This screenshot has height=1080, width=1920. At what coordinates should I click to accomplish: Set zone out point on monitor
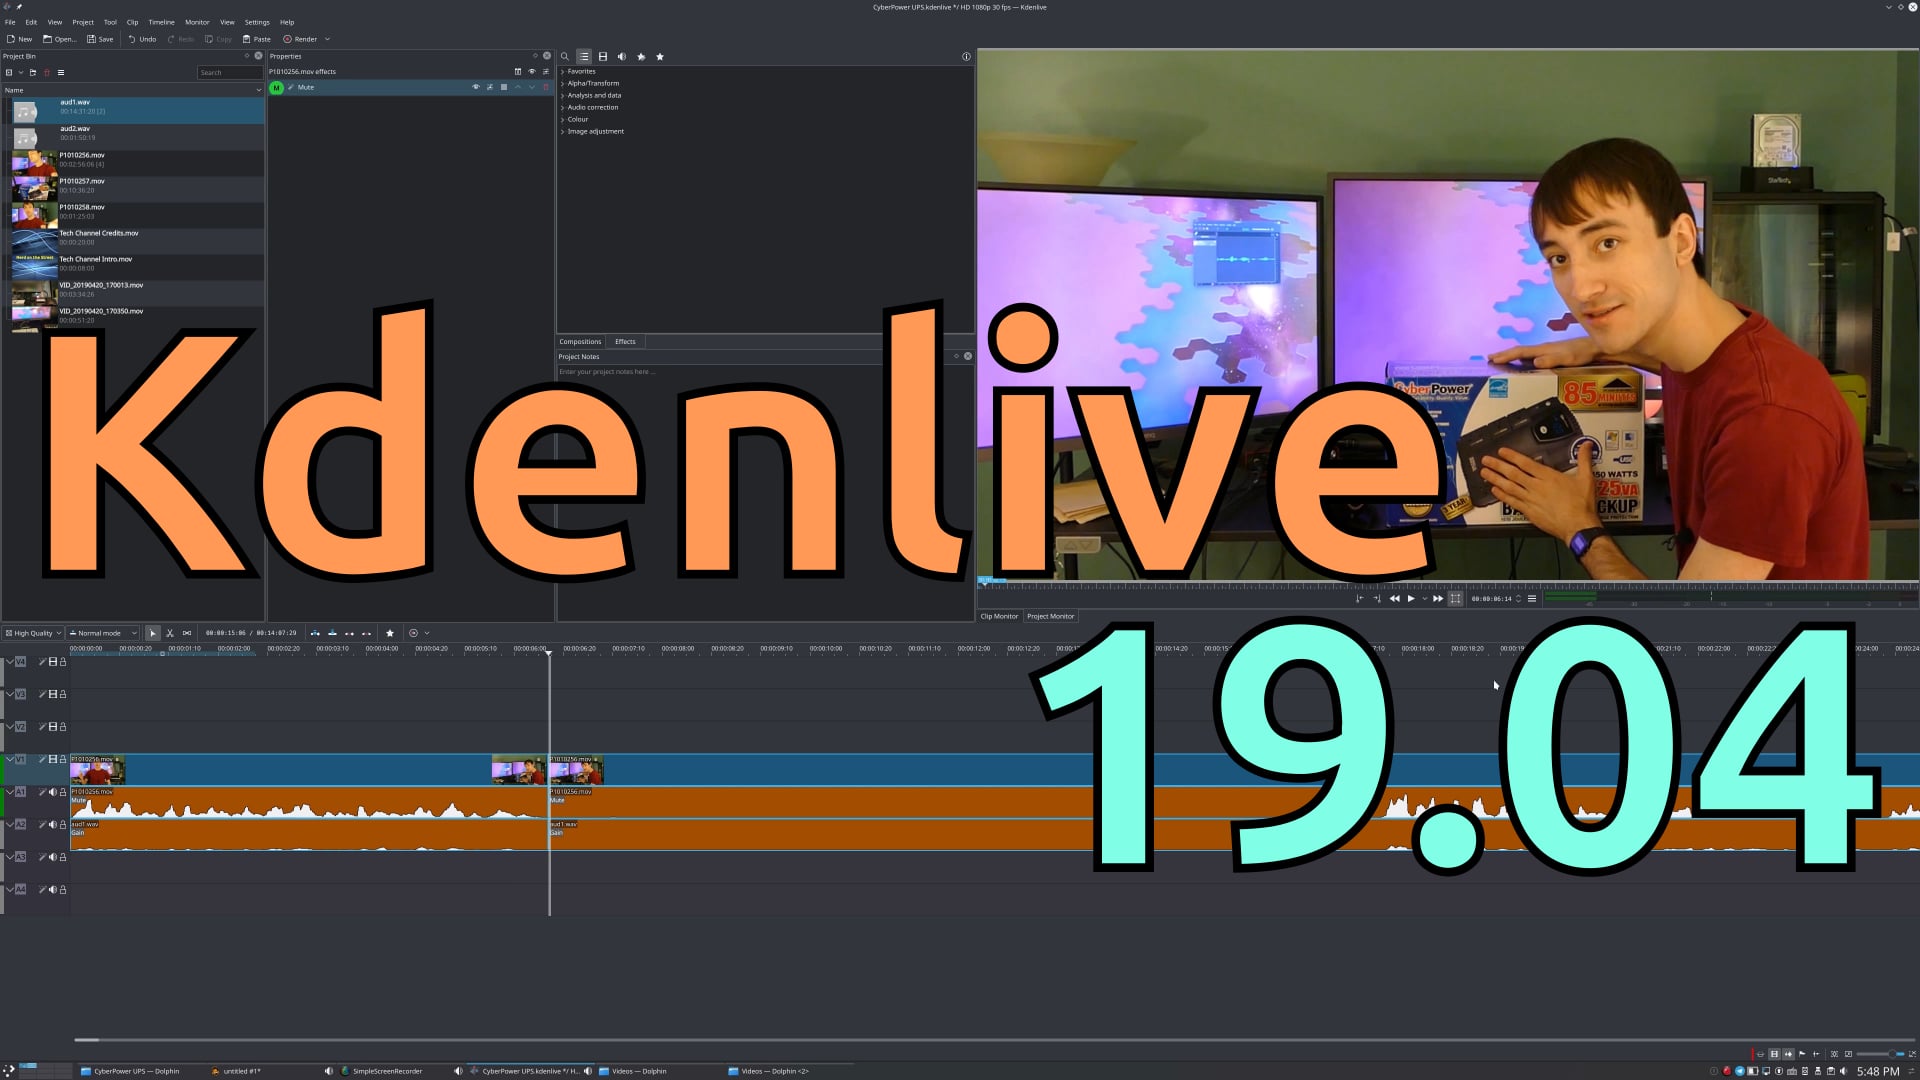[1377, 599]
